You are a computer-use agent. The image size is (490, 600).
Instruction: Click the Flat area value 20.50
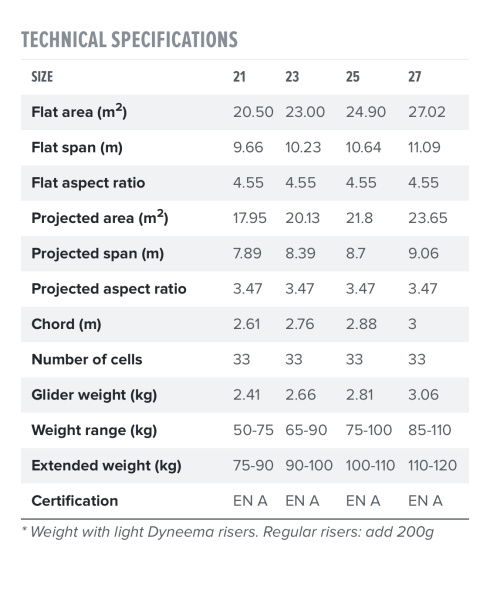(x=253, y=112)
